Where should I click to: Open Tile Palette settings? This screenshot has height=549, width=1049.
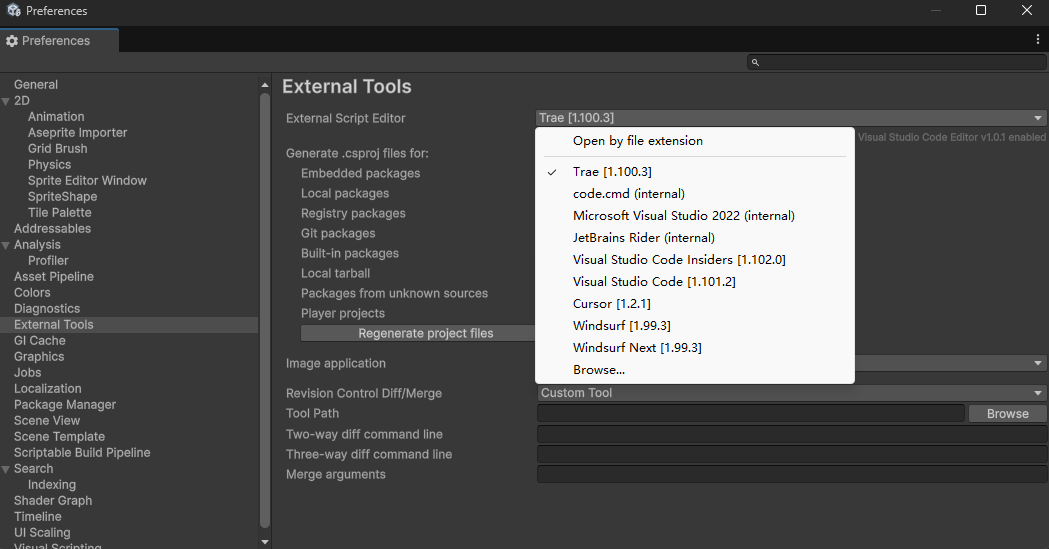pos(60,213)
